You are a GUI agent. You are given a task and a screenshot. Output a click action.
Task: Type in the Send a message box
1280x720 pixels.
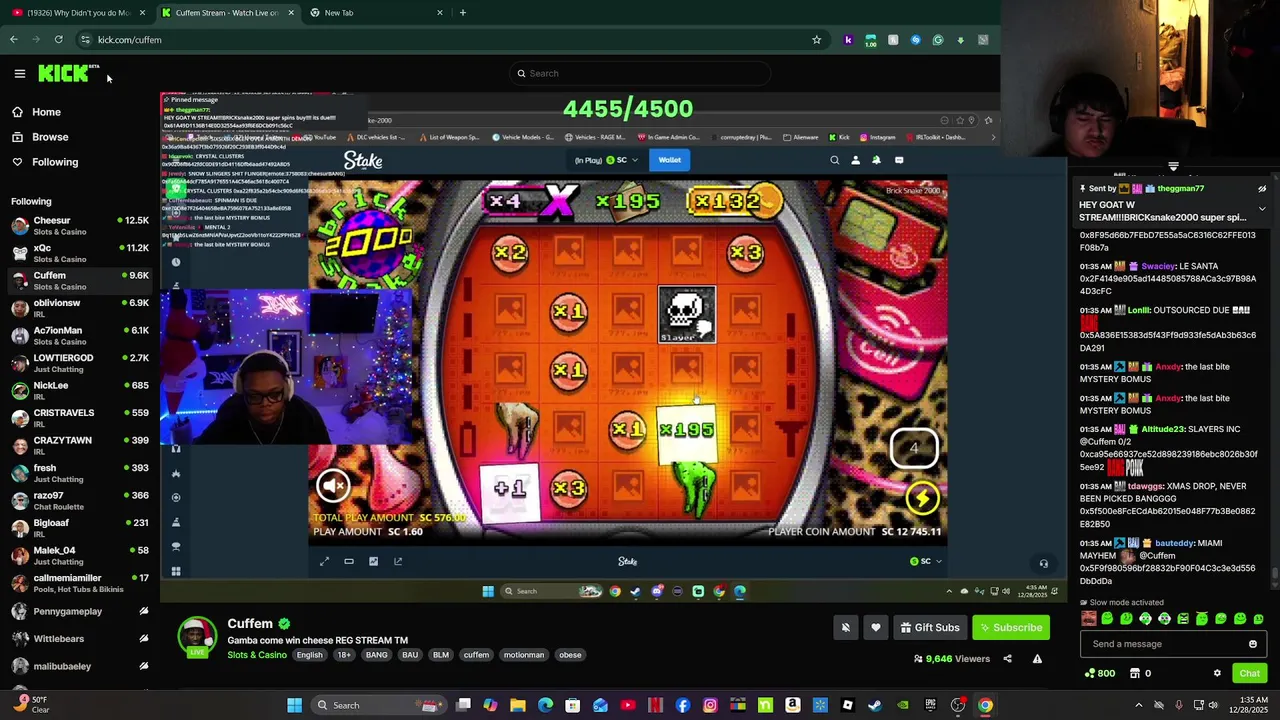coord(1165,644)
